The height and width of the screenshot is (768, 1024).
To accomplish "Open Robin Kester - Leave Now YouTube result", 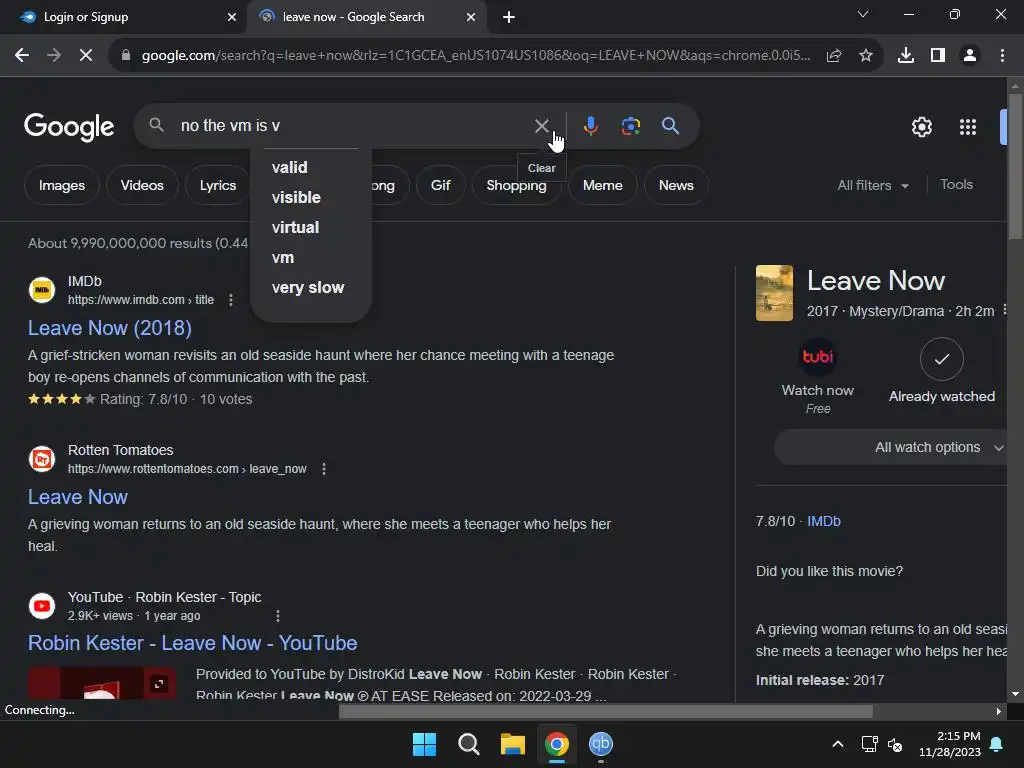I will pyautogui.click(x=192, y=643).
